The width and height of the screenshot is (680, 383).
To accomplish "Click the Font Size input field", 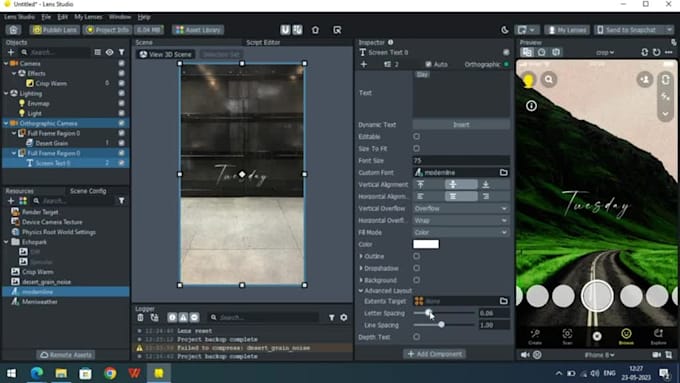I will coord(461,160).
